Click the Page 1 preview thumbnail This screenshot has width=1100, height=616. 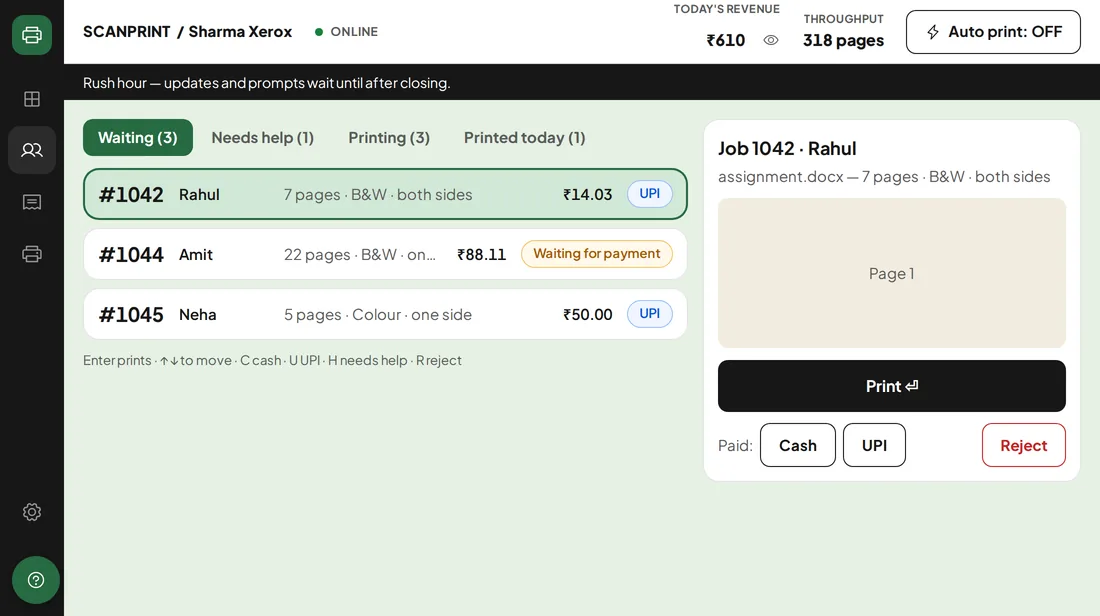(891, 273)
